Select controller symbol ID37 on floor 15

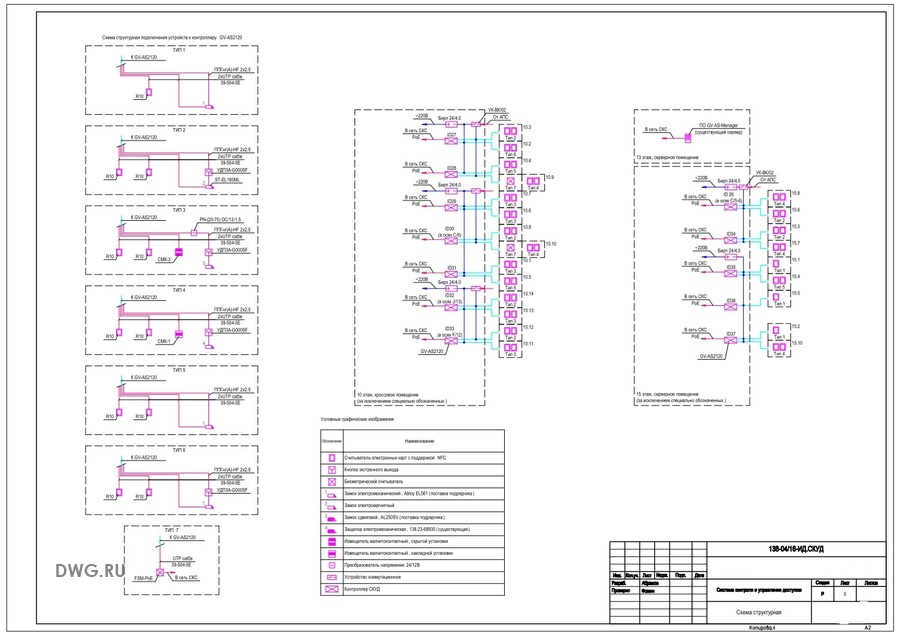pyautogui.click(x=730, y=340)
